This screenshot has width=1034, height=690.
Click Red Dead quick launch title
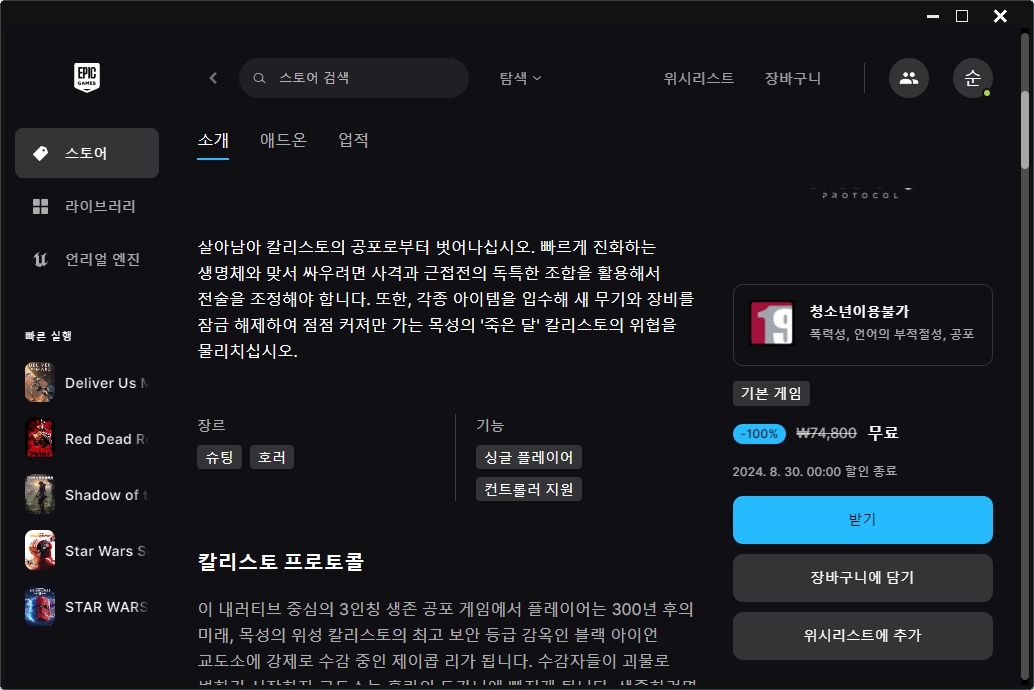point(106,439)
